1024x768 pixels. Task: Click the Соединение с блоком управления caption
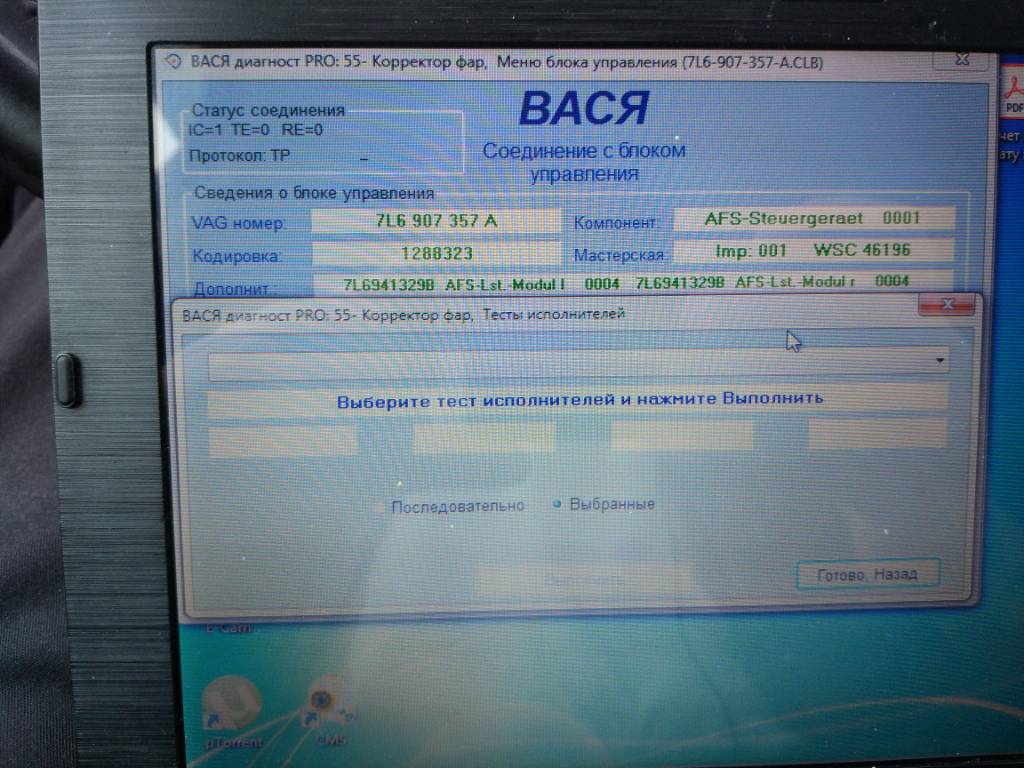584,162
